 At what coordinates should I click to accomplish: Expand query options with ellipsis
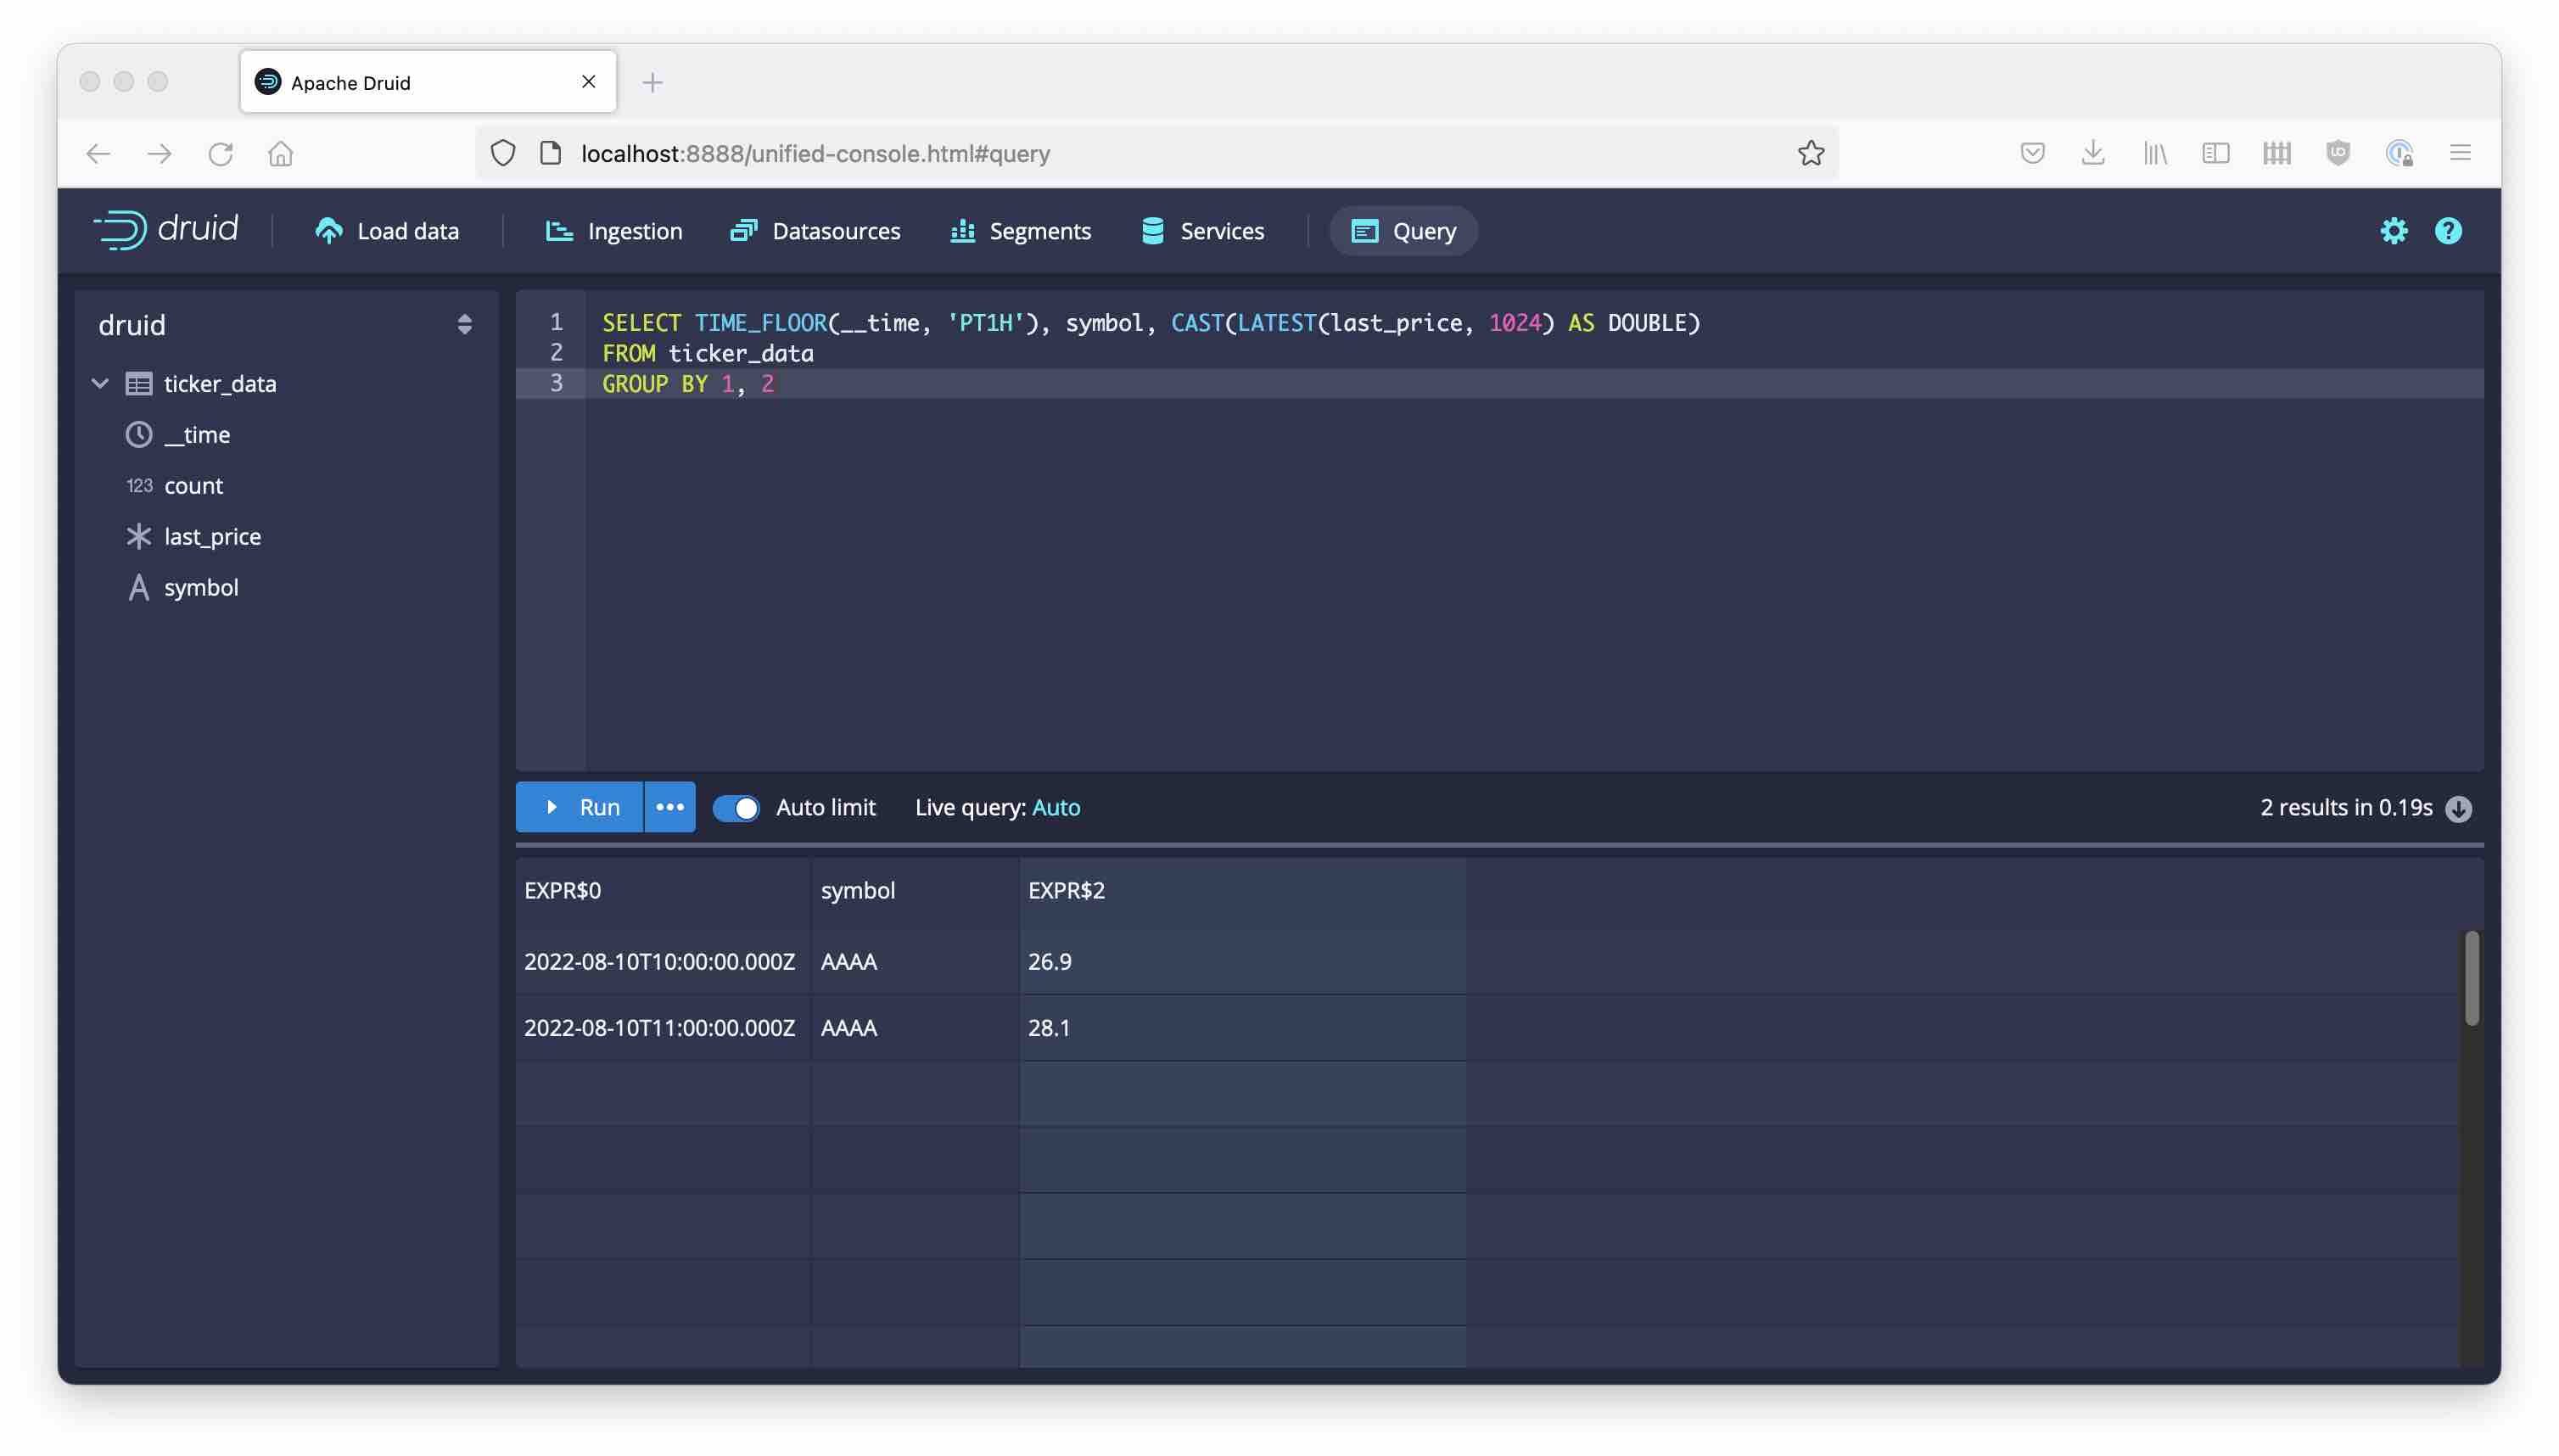(668, 807)
